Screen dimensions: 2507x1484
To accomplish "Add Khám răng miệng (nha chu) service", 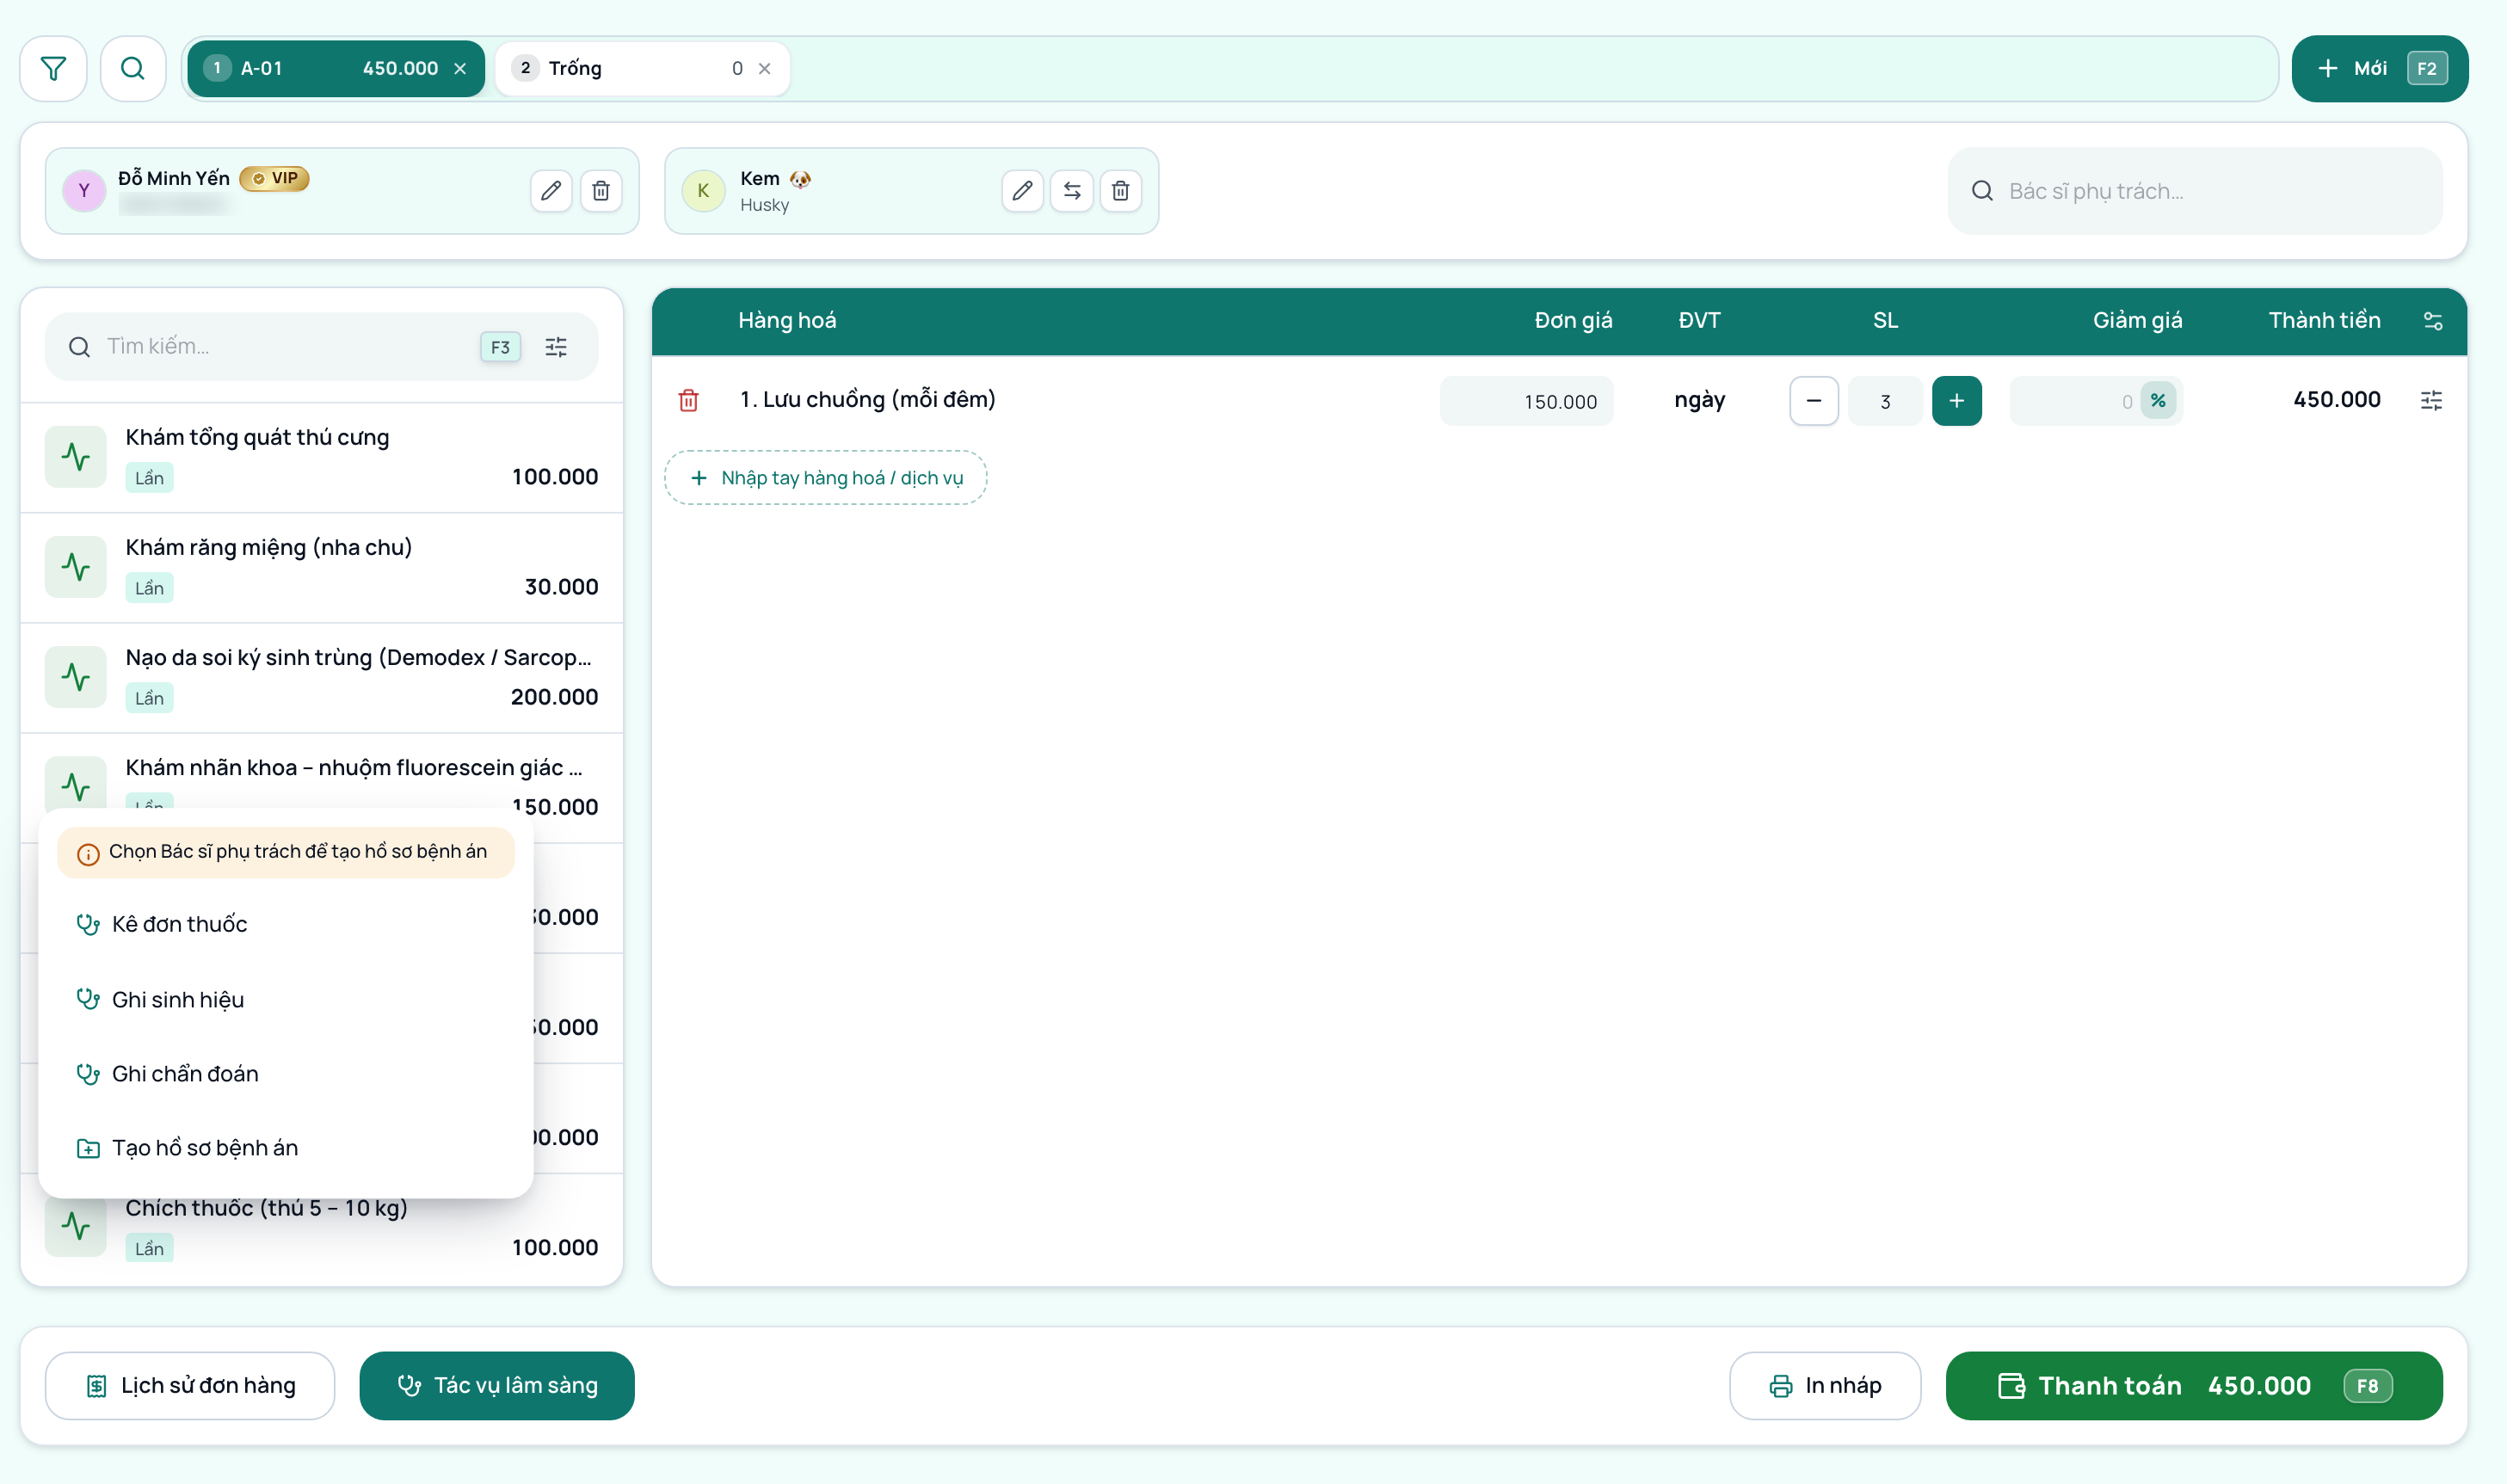I will click(321, 567).
